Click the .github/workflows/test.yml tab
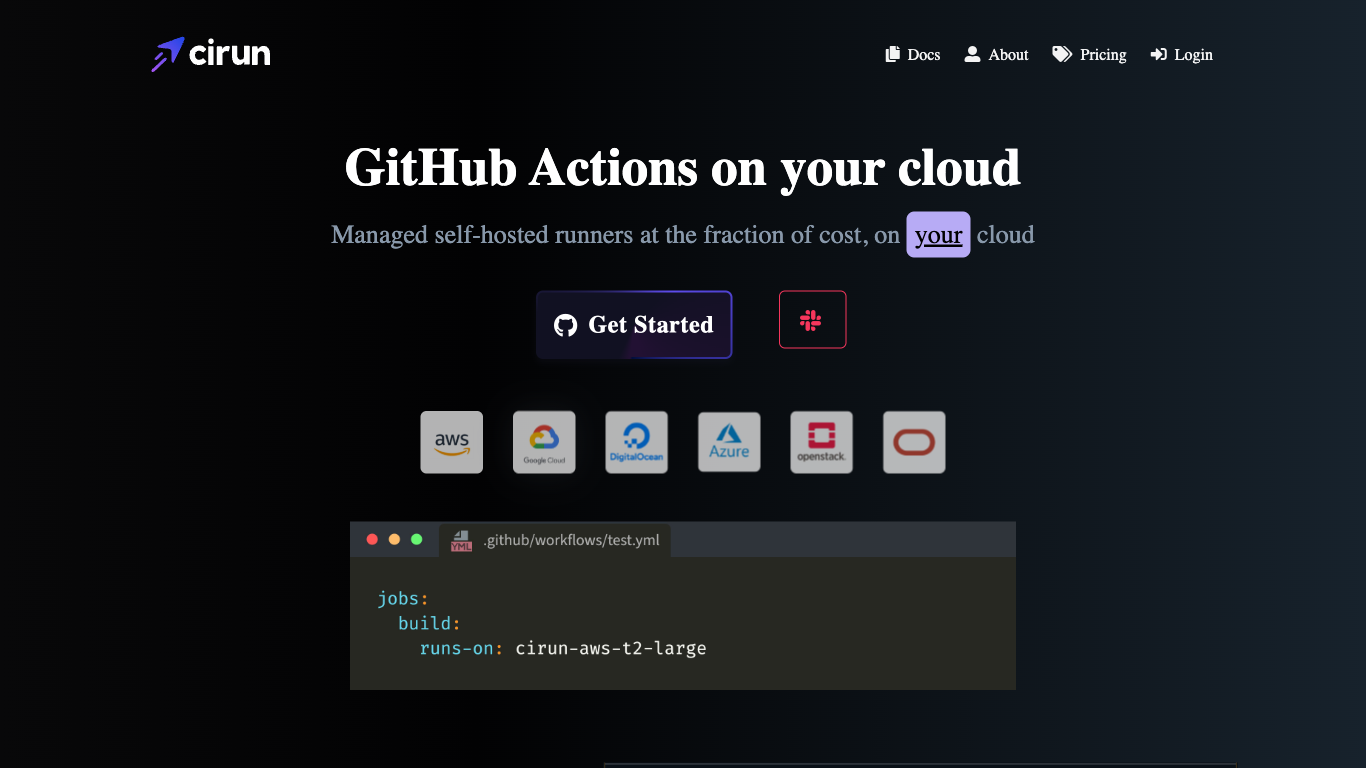Screen dimensions: 1366x768 (x=555, y=540)
